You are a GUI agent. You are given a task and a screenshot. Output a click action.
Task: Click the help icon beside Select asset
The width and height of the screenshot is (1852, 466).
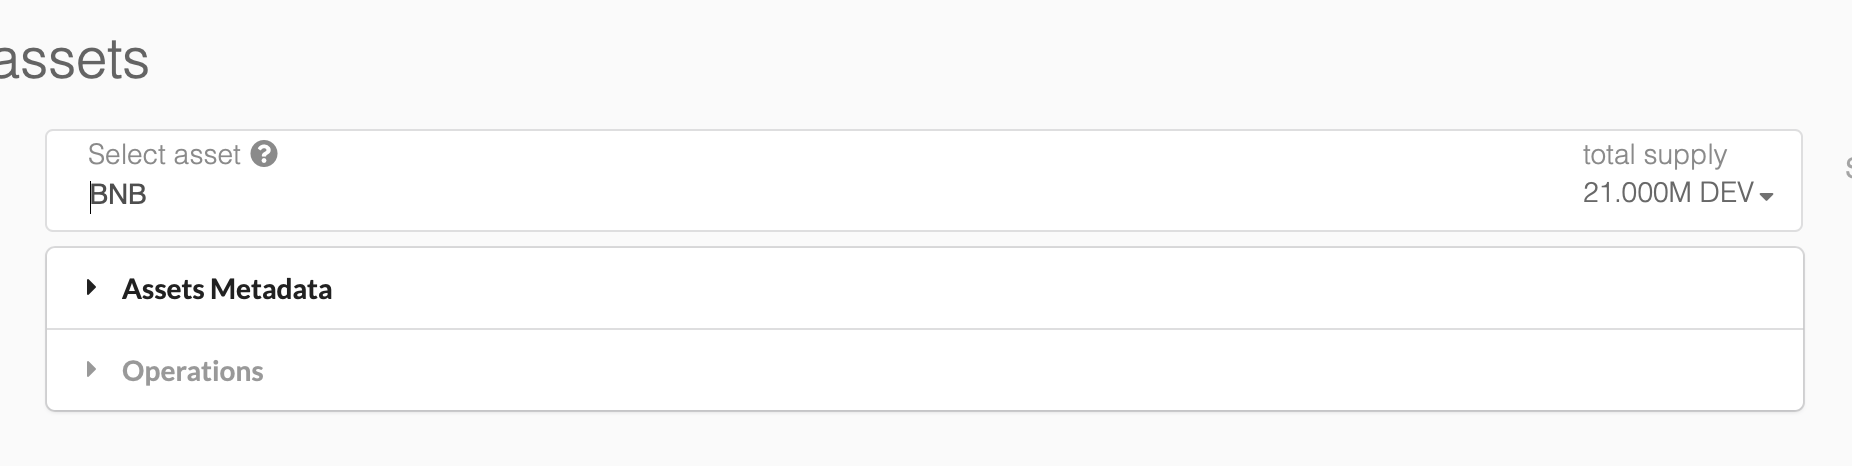pos(264,154)
